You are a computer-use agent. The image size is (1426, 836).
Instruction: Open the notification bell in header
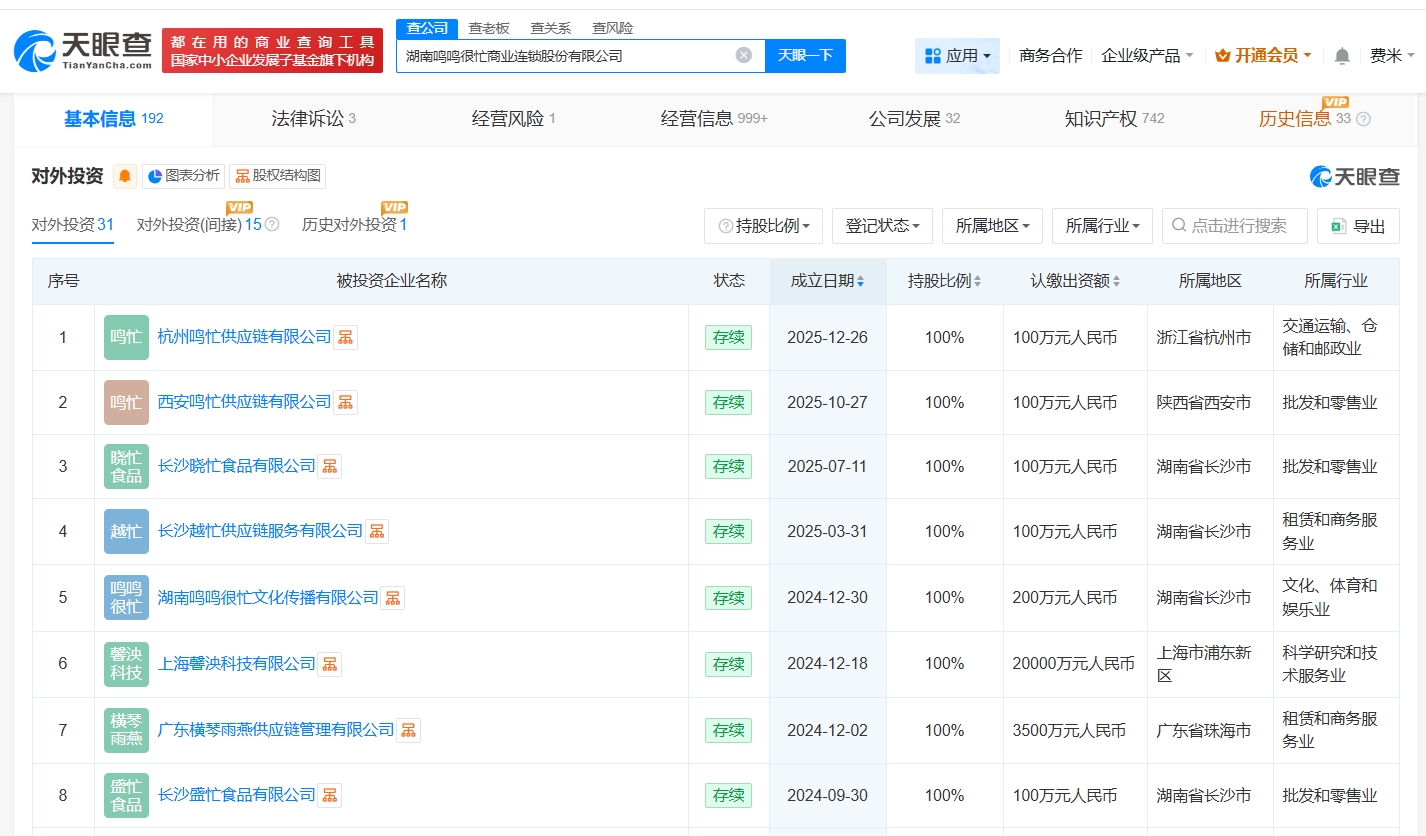point(1342,56)
